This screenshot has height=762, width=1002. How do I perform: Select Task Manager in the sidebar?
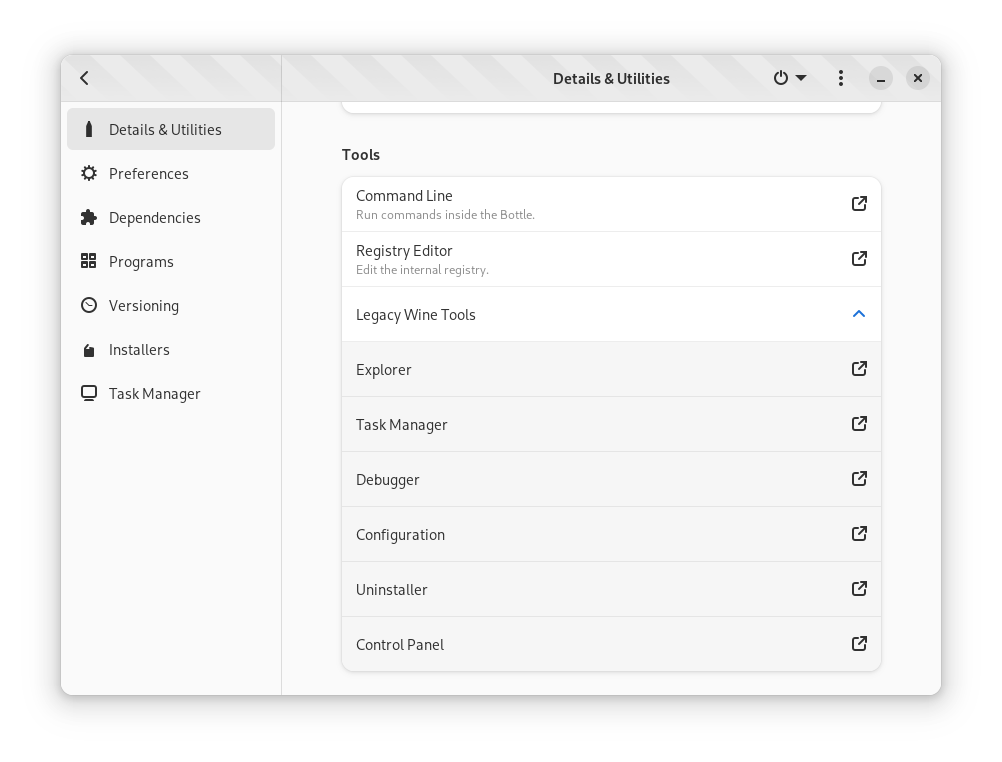click(155, 394)
